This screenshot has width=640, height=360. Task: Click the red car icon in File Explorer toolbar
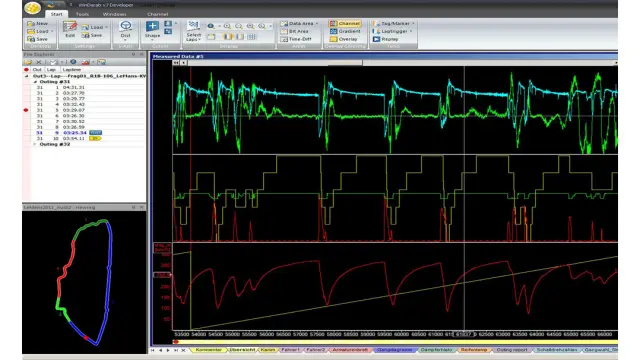[85, 62]
